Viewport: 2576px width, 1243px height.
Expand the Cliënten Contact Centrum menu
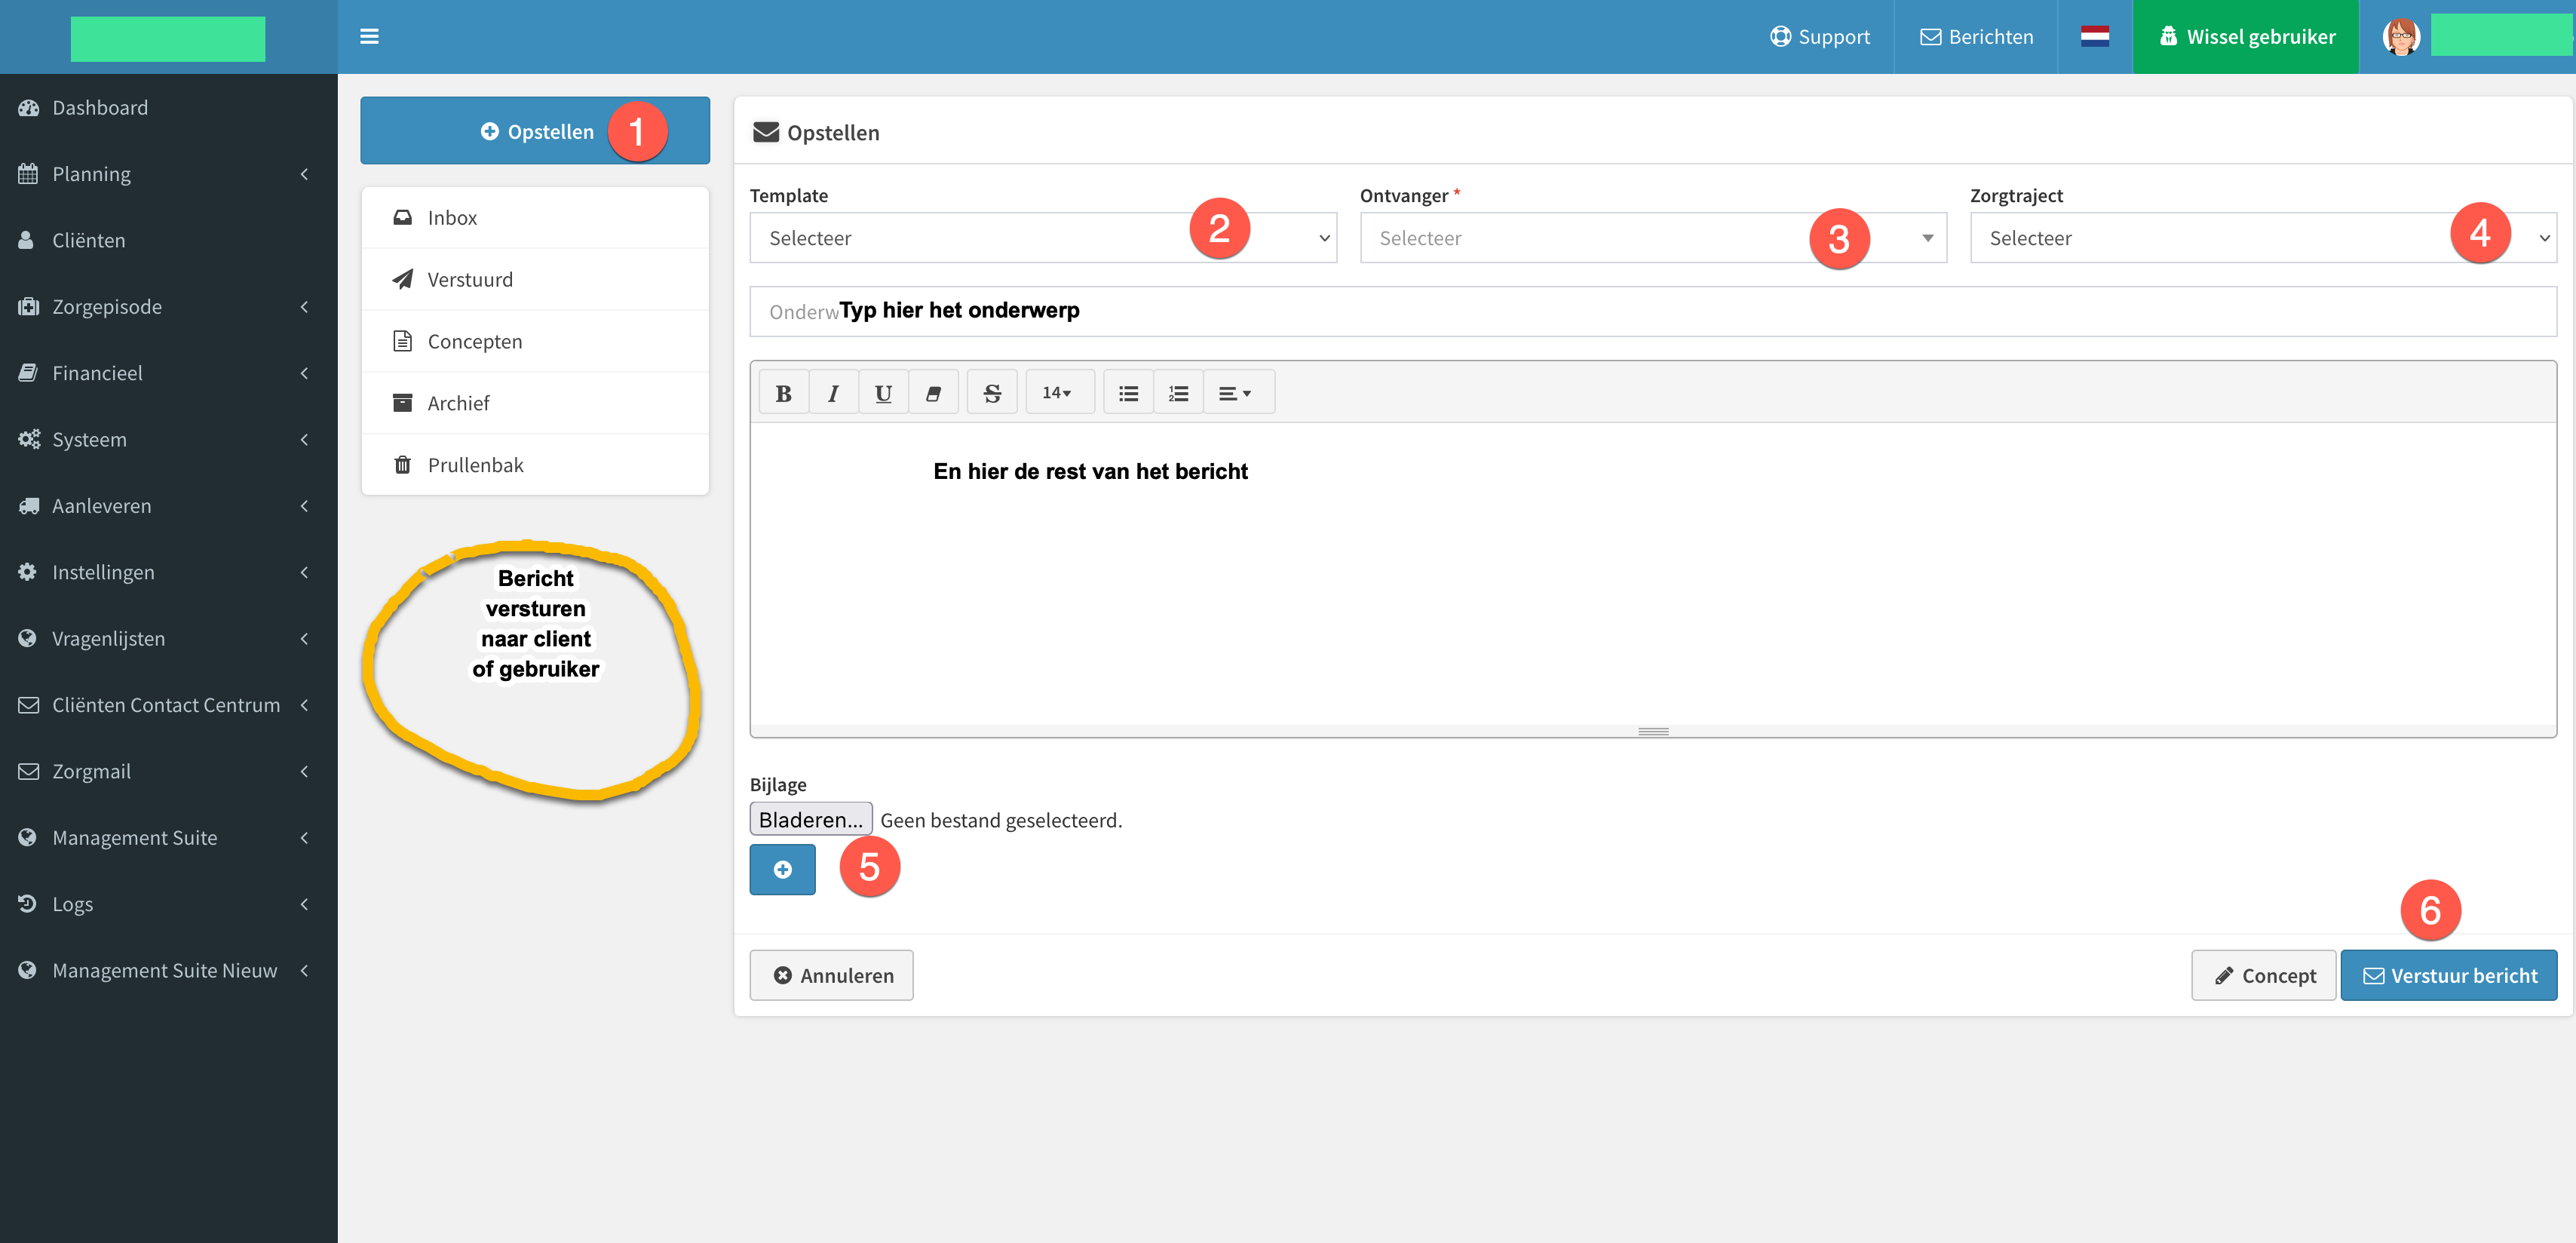click(x=168, y=705)
